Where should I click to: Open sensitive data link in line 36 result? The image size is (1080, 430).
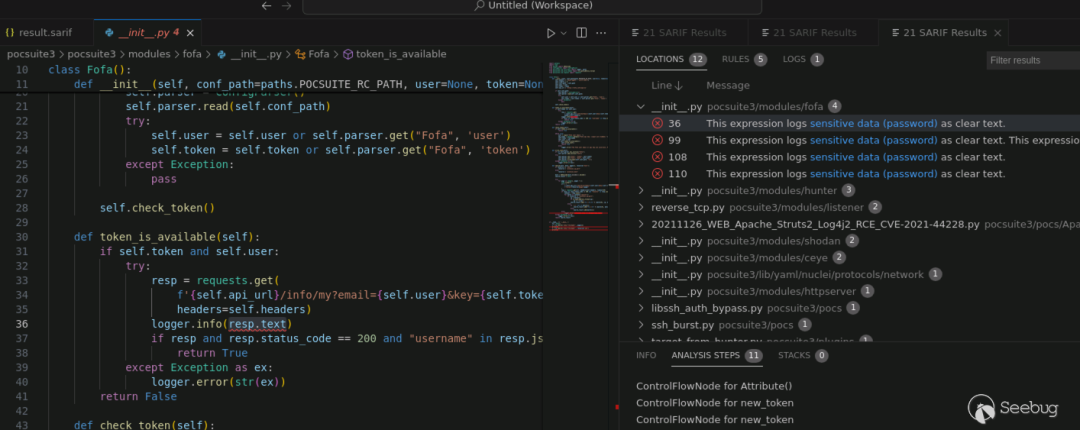(873, 123)
